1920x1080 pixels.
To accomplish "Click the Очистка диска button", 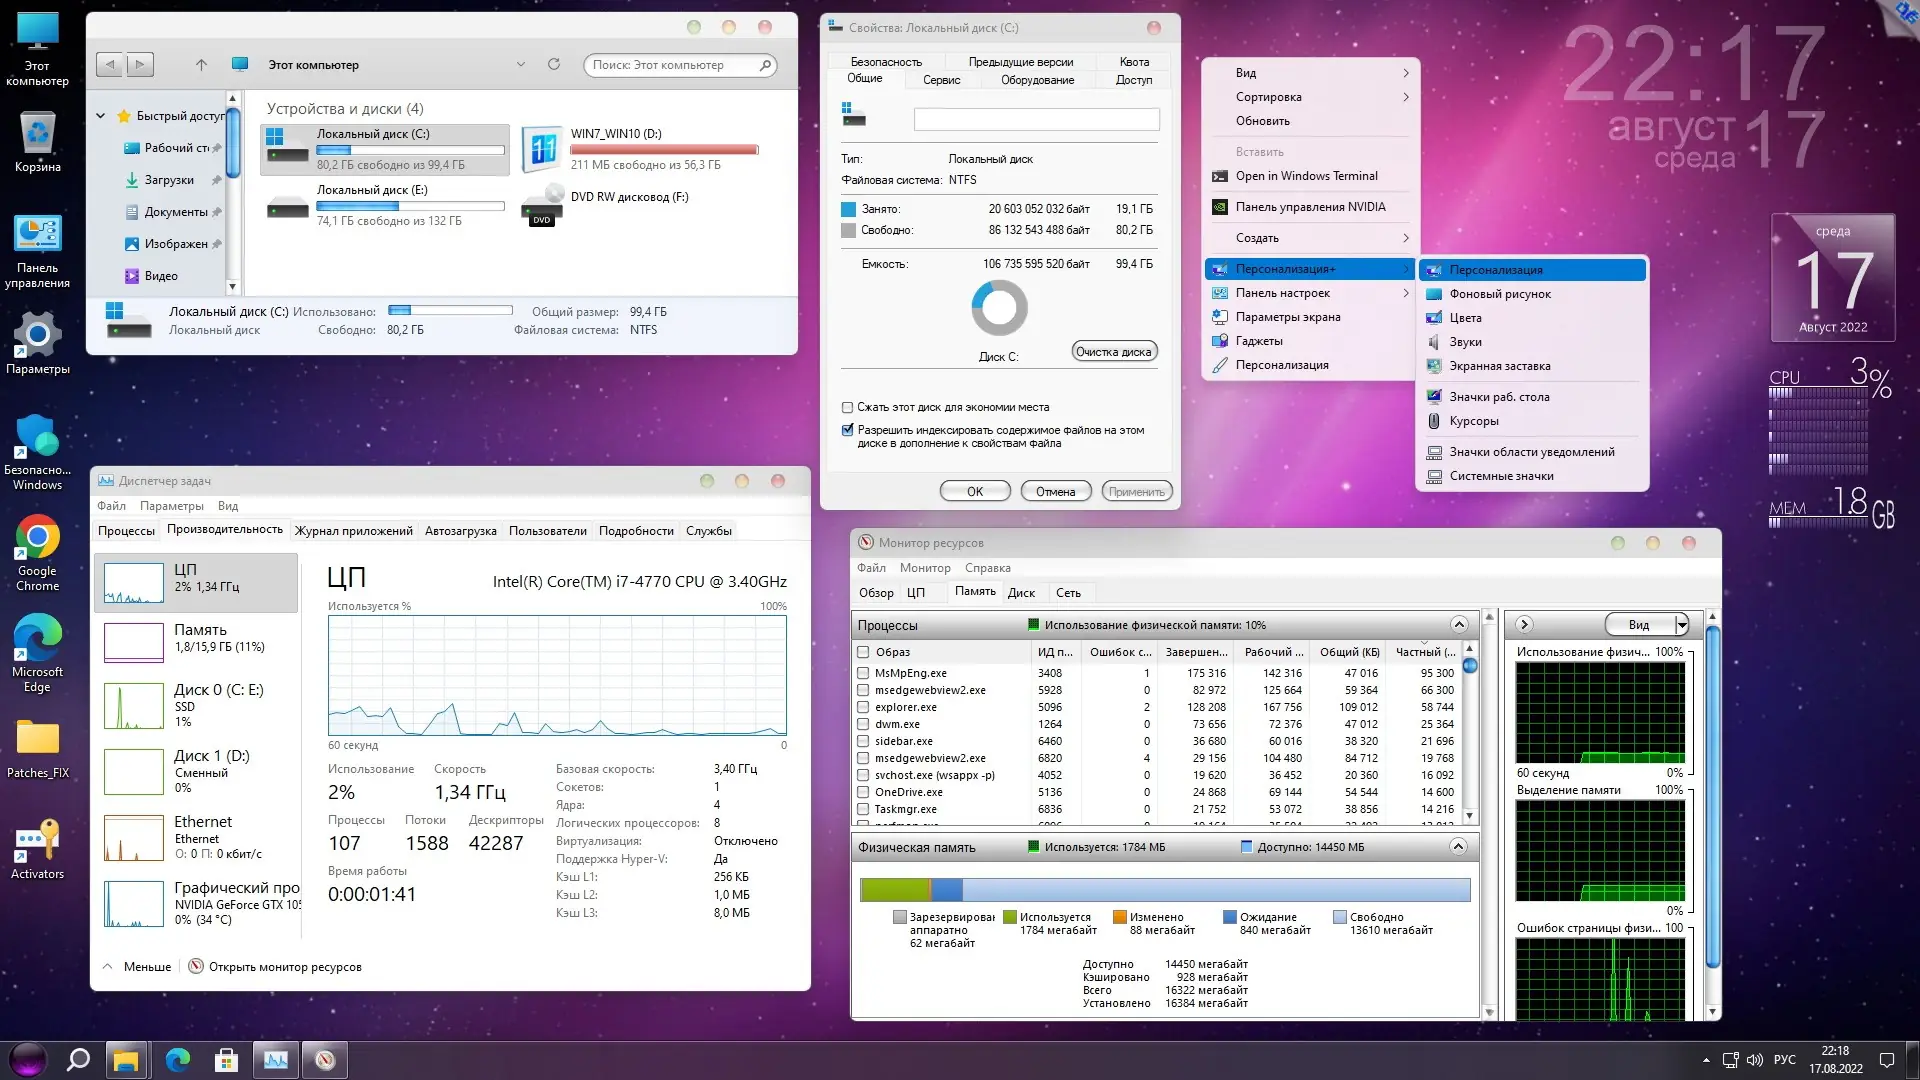I will pyautogui.click(x=1113, y=350).
